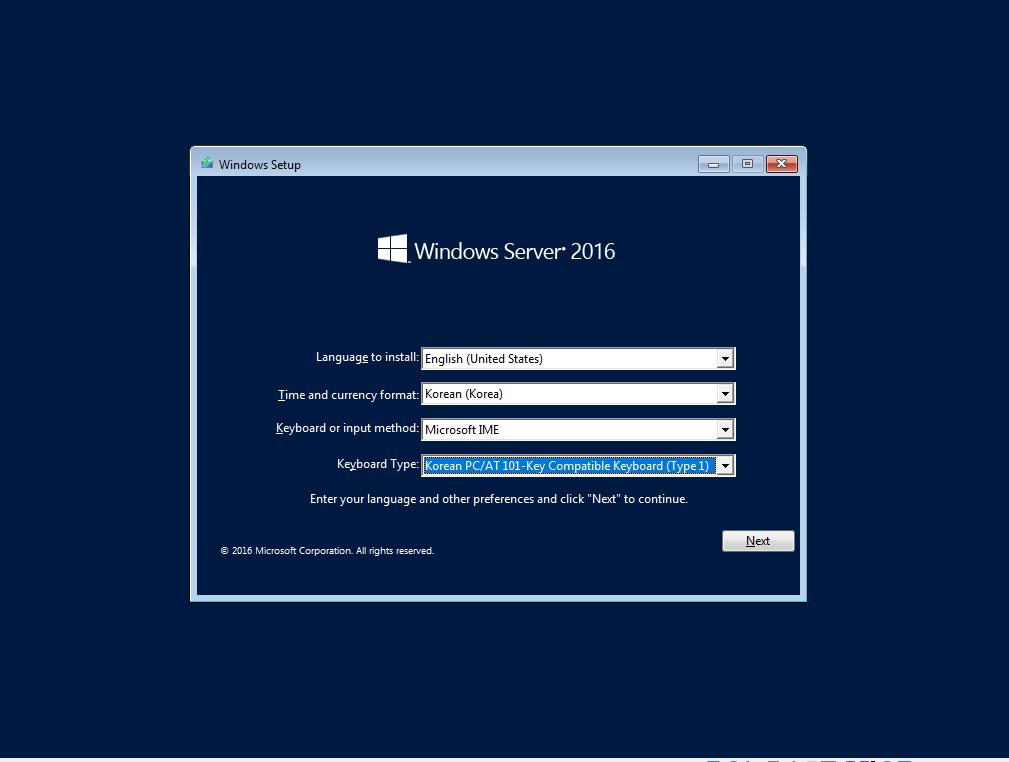This screenshot has width=1009, height=762.
Task: Expand Time and currency format dropdown arrow
Action: (725, 393)
